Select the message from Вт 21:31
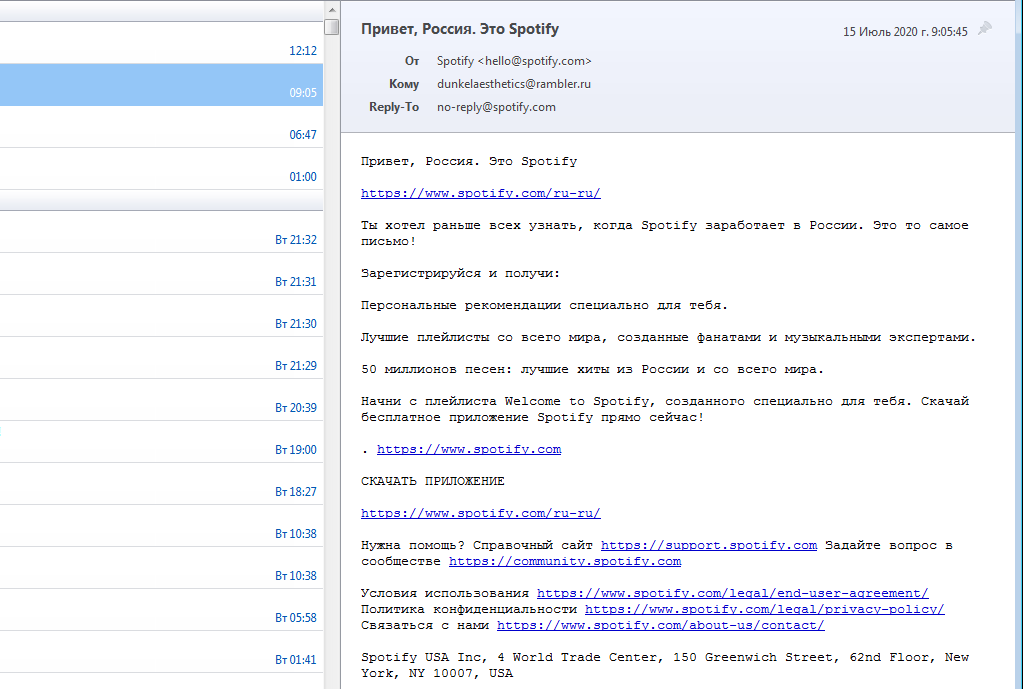 click(161, 274)
